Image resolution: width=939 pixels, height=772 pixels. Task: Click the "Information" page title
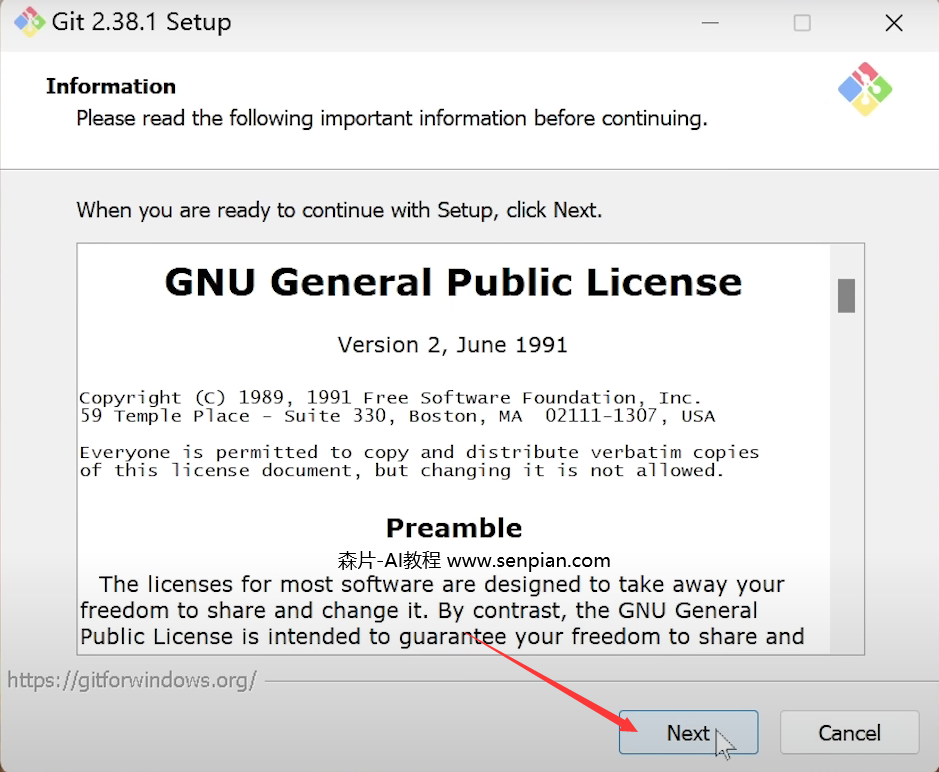point(110,86)
